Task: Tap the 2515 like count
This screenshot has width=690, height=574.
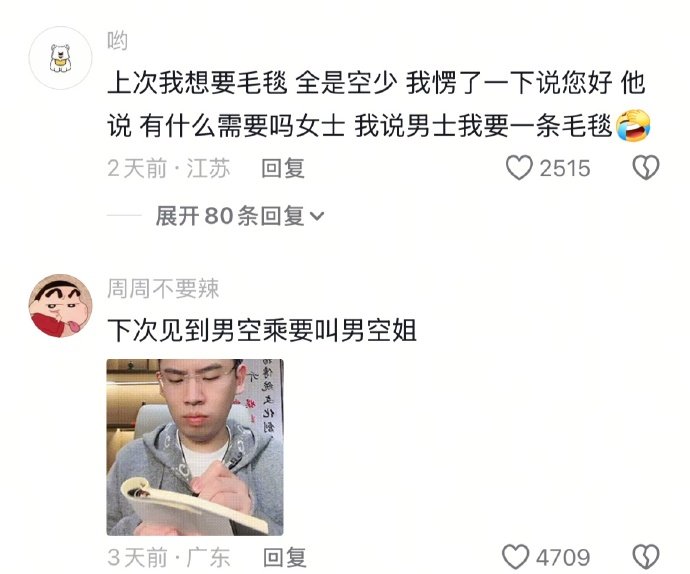Action: (x=565, y=169)
